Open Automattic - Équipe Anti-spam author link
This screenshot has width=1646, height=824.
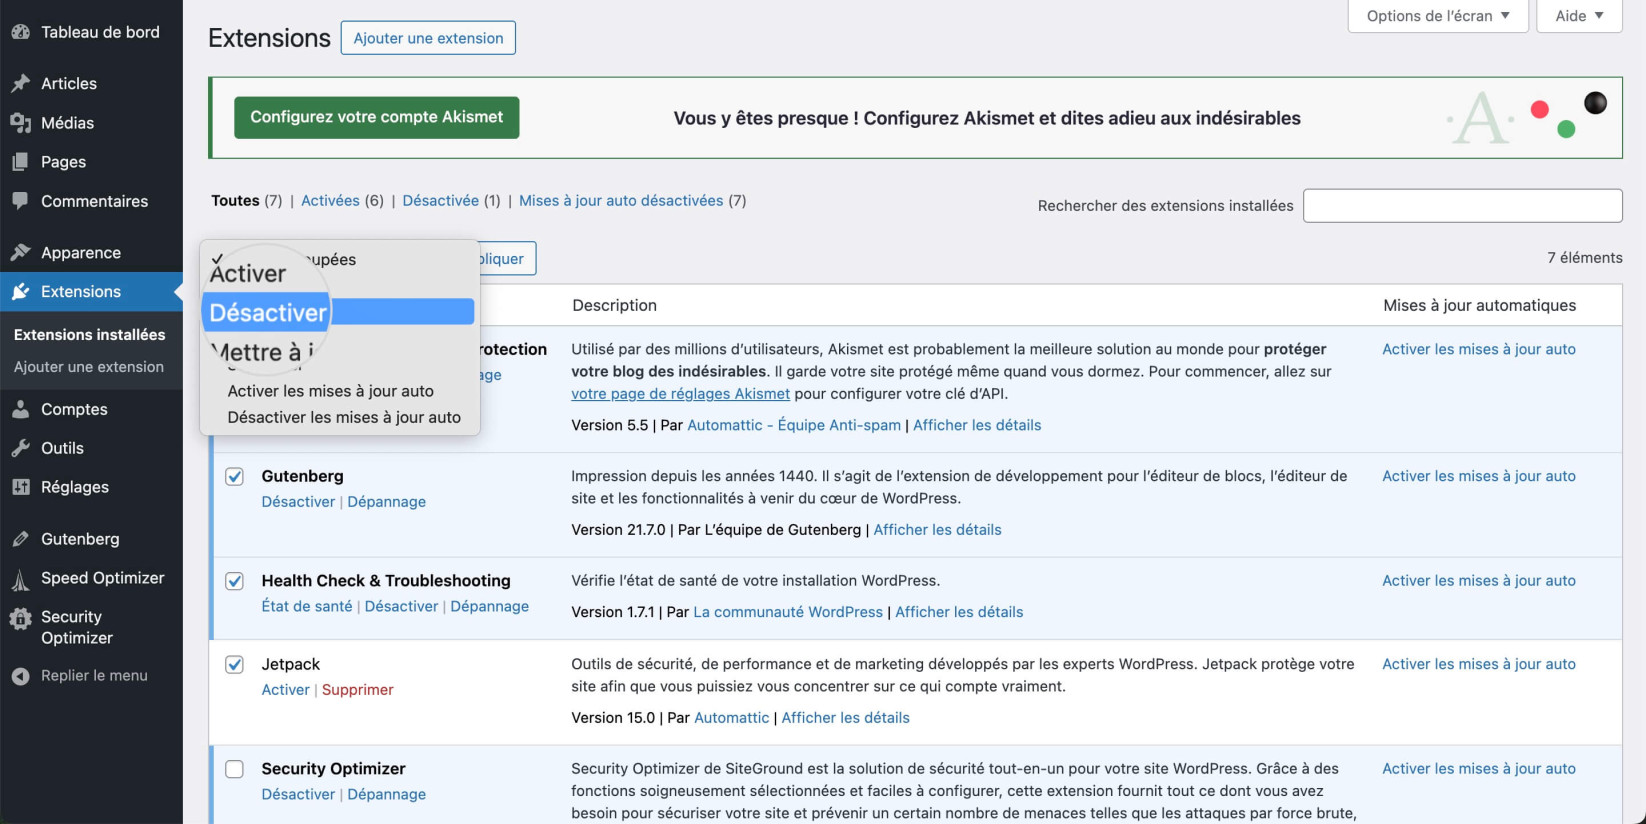tap(794, 425)
